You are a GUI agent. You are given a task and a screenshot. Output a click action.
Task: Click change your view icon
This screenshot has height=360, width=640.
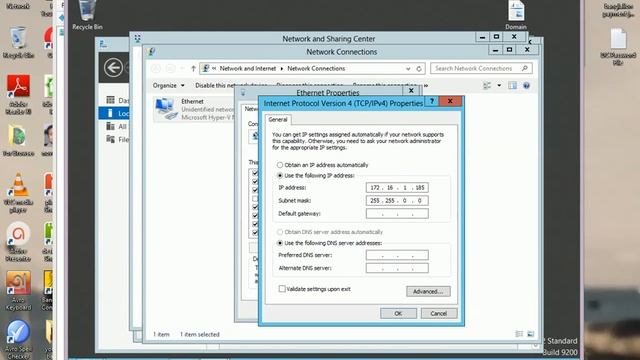[x=487, y=85]
